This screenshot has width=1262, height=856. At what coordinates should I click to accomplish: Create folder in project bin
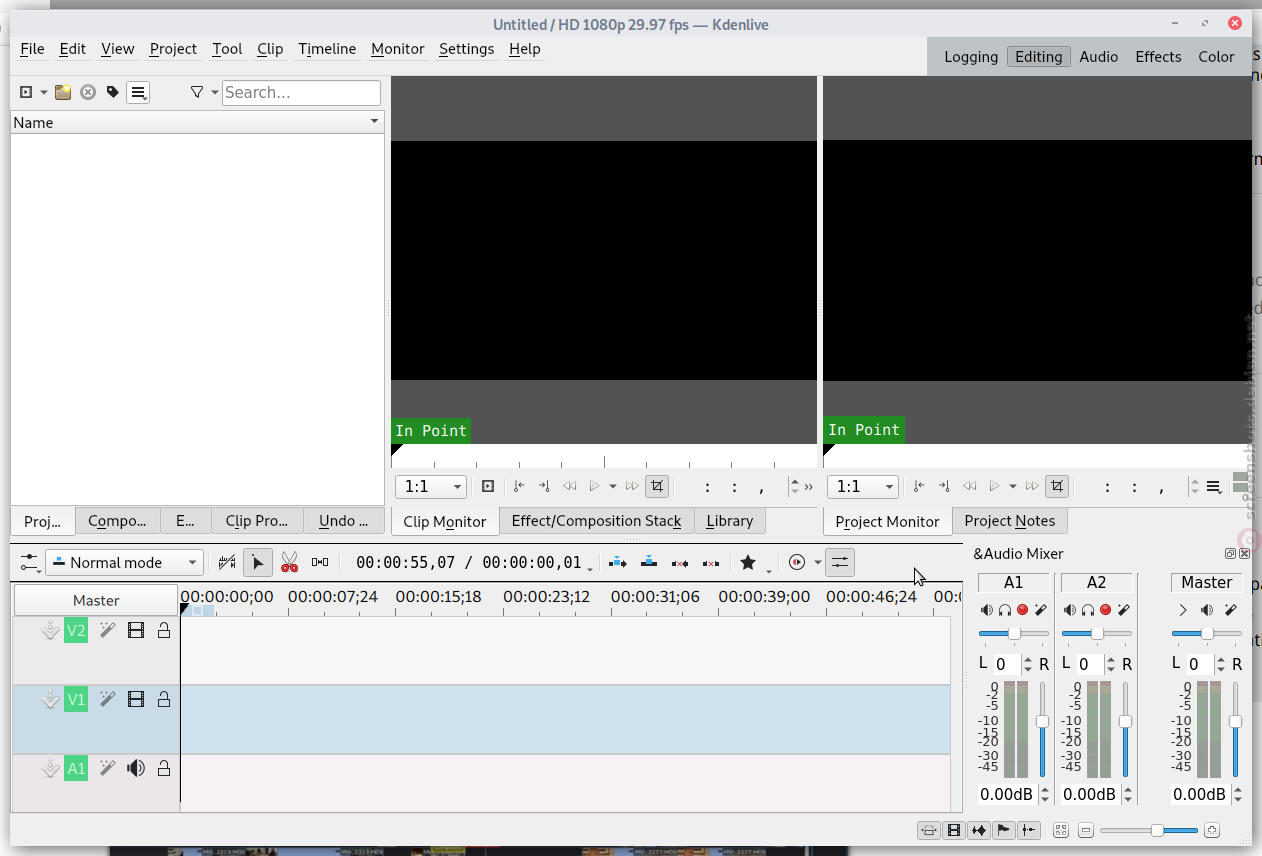click(x=63, y=92)
